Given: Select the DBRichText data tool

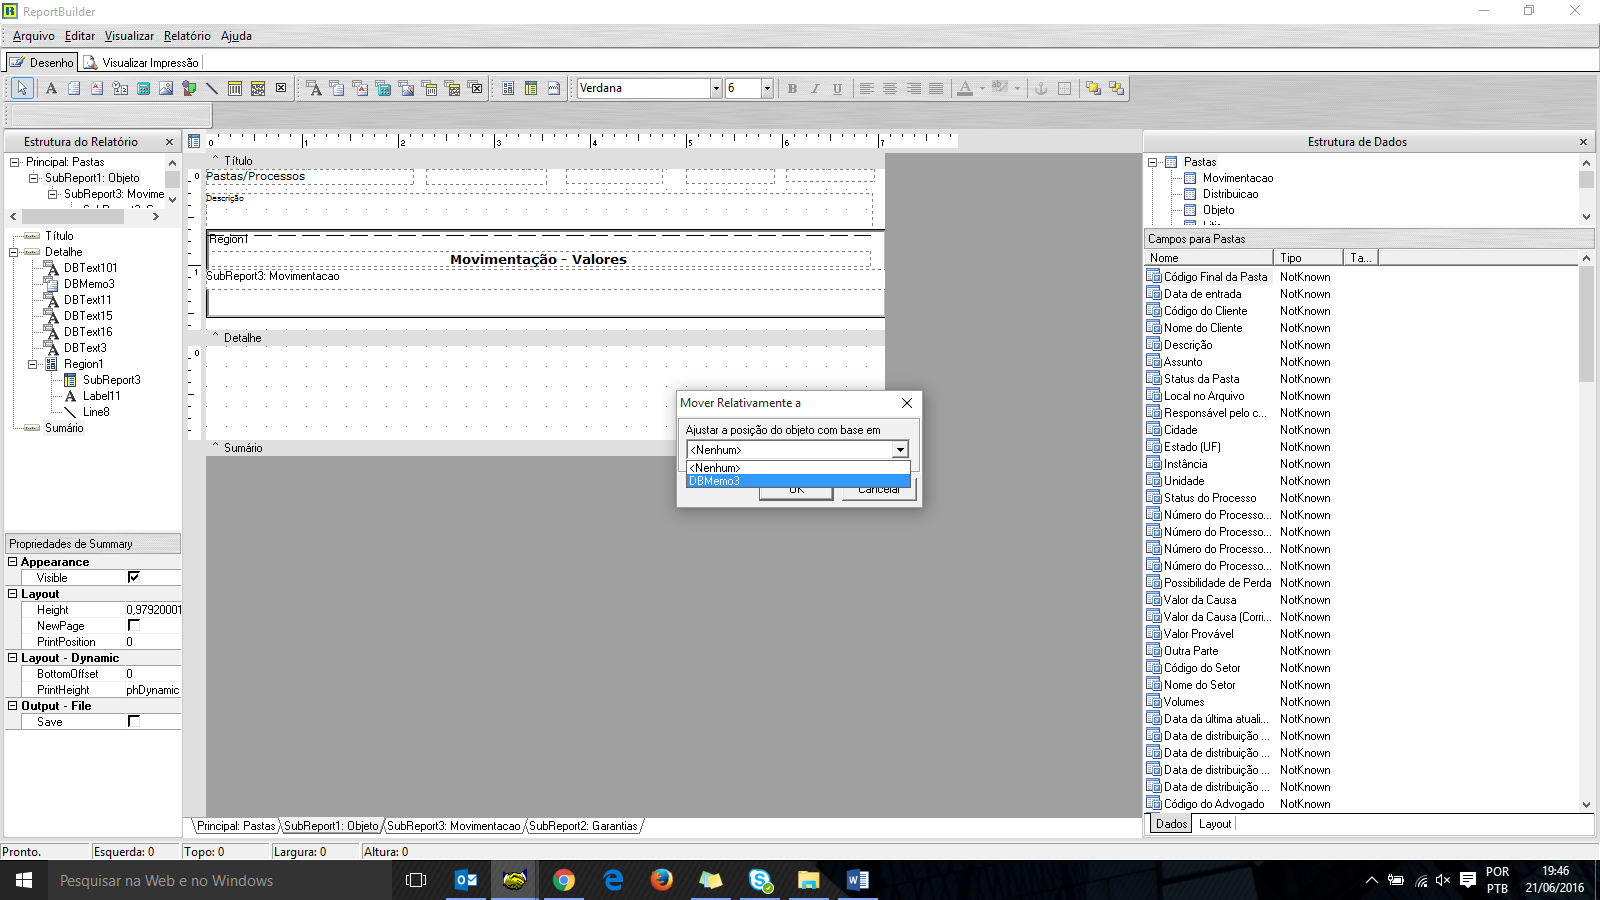Looking at the screenshot, I should [360, 88].
